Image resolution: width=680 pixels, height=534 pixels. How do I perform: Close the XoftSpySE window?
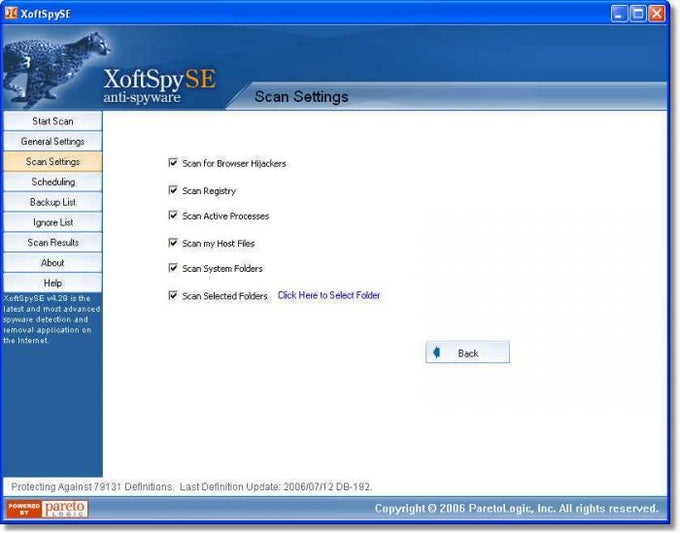(x=657, y=13)
